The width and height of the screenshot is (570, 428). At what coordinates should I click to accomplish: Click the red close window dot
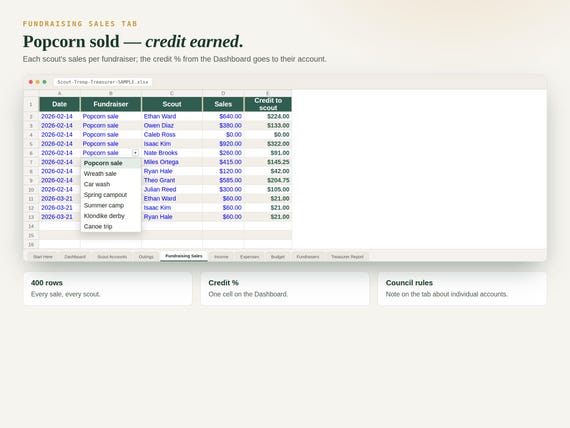[31, 82]
